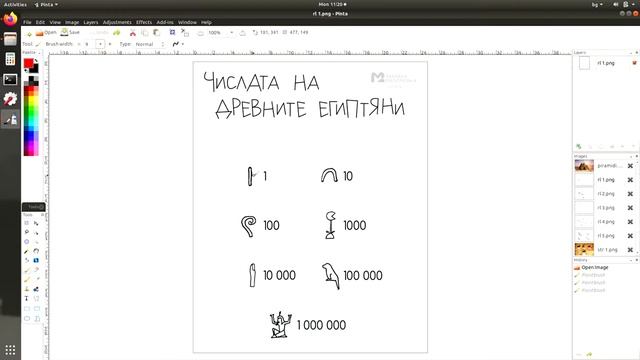Select the Gradient tool in toolbox
The height and width of the screenshot is (360, 640).
click(36, 260)
